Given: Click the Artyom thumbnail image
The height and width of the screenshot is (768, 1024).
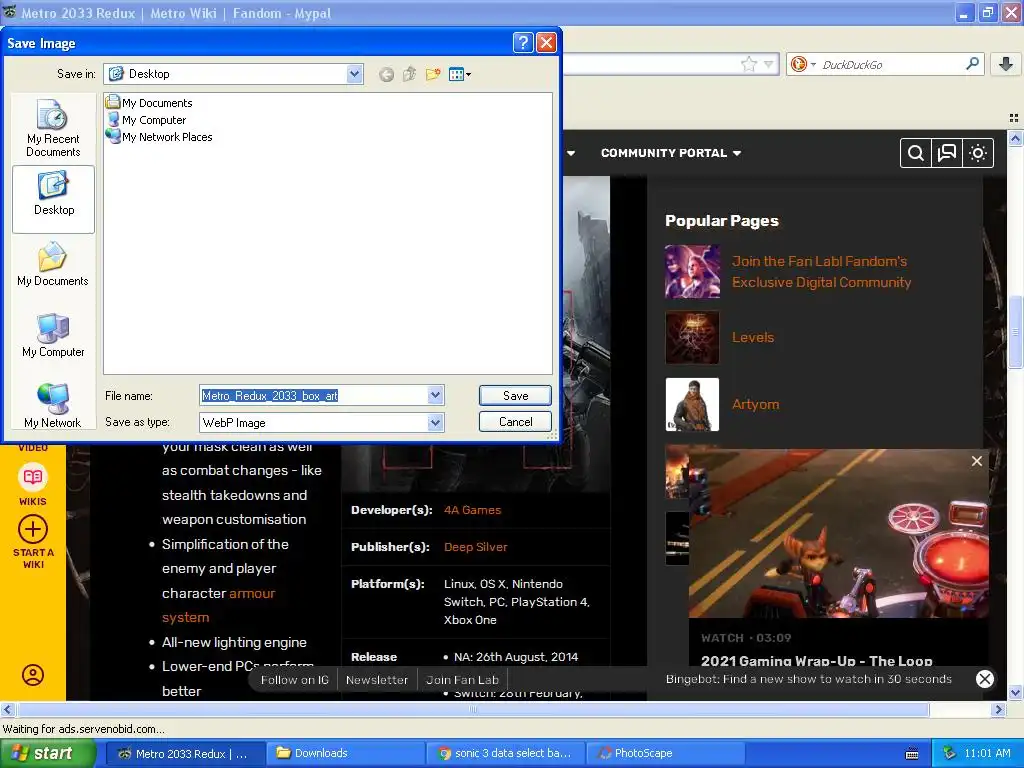Looking at the screenshot, I should pos(692,404).
